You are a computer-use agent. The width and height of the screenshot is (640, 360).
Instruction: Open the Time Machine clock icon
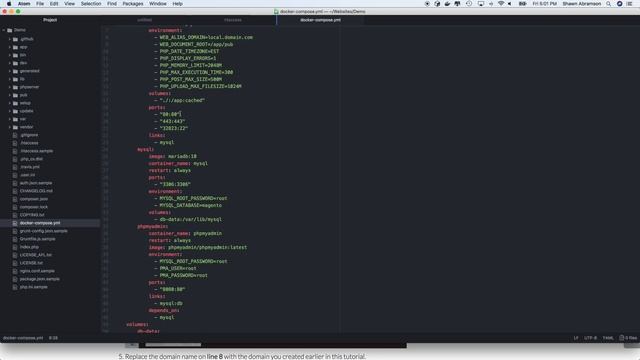coord(469,4)
